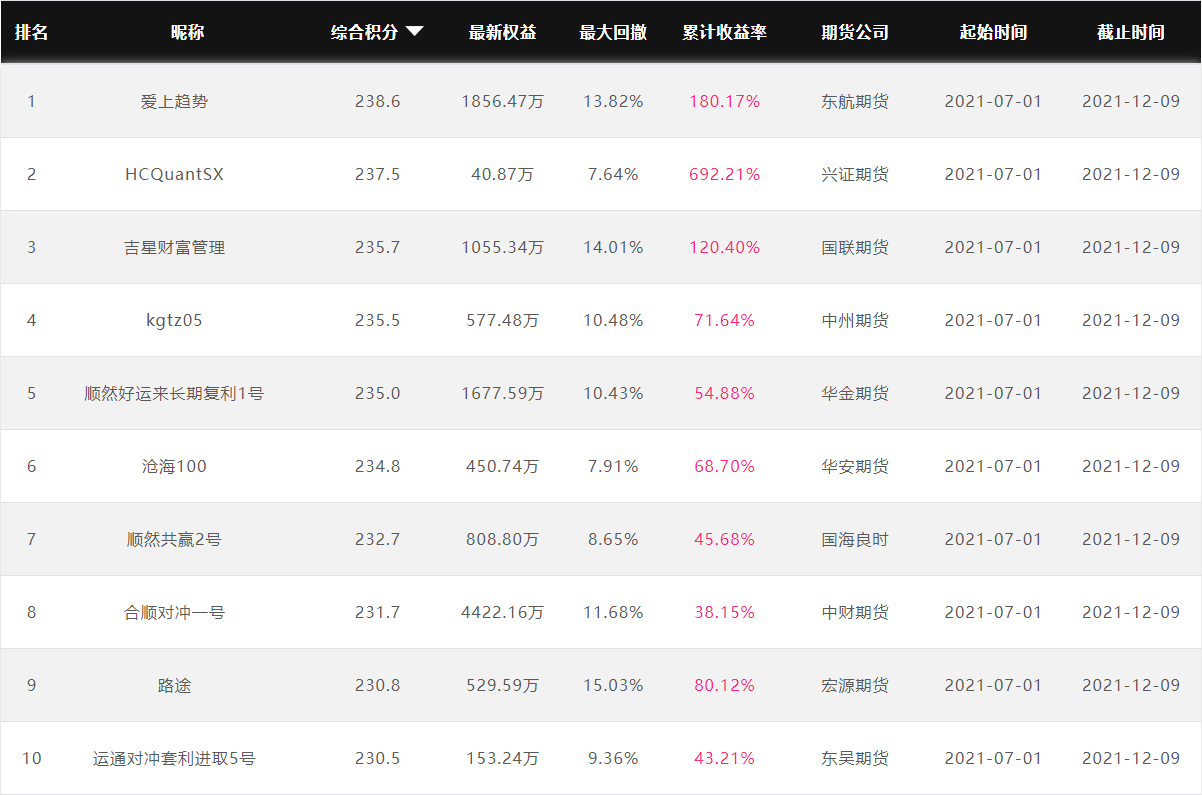
Task: Select the equity value 1677.59万
Action: [x=503, y=393]
